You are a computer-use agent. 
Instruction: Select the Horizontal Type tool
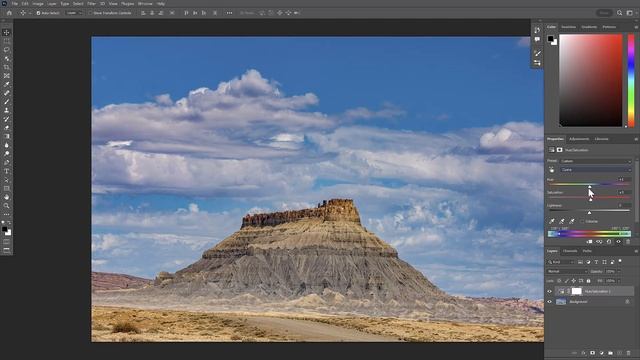7,171
